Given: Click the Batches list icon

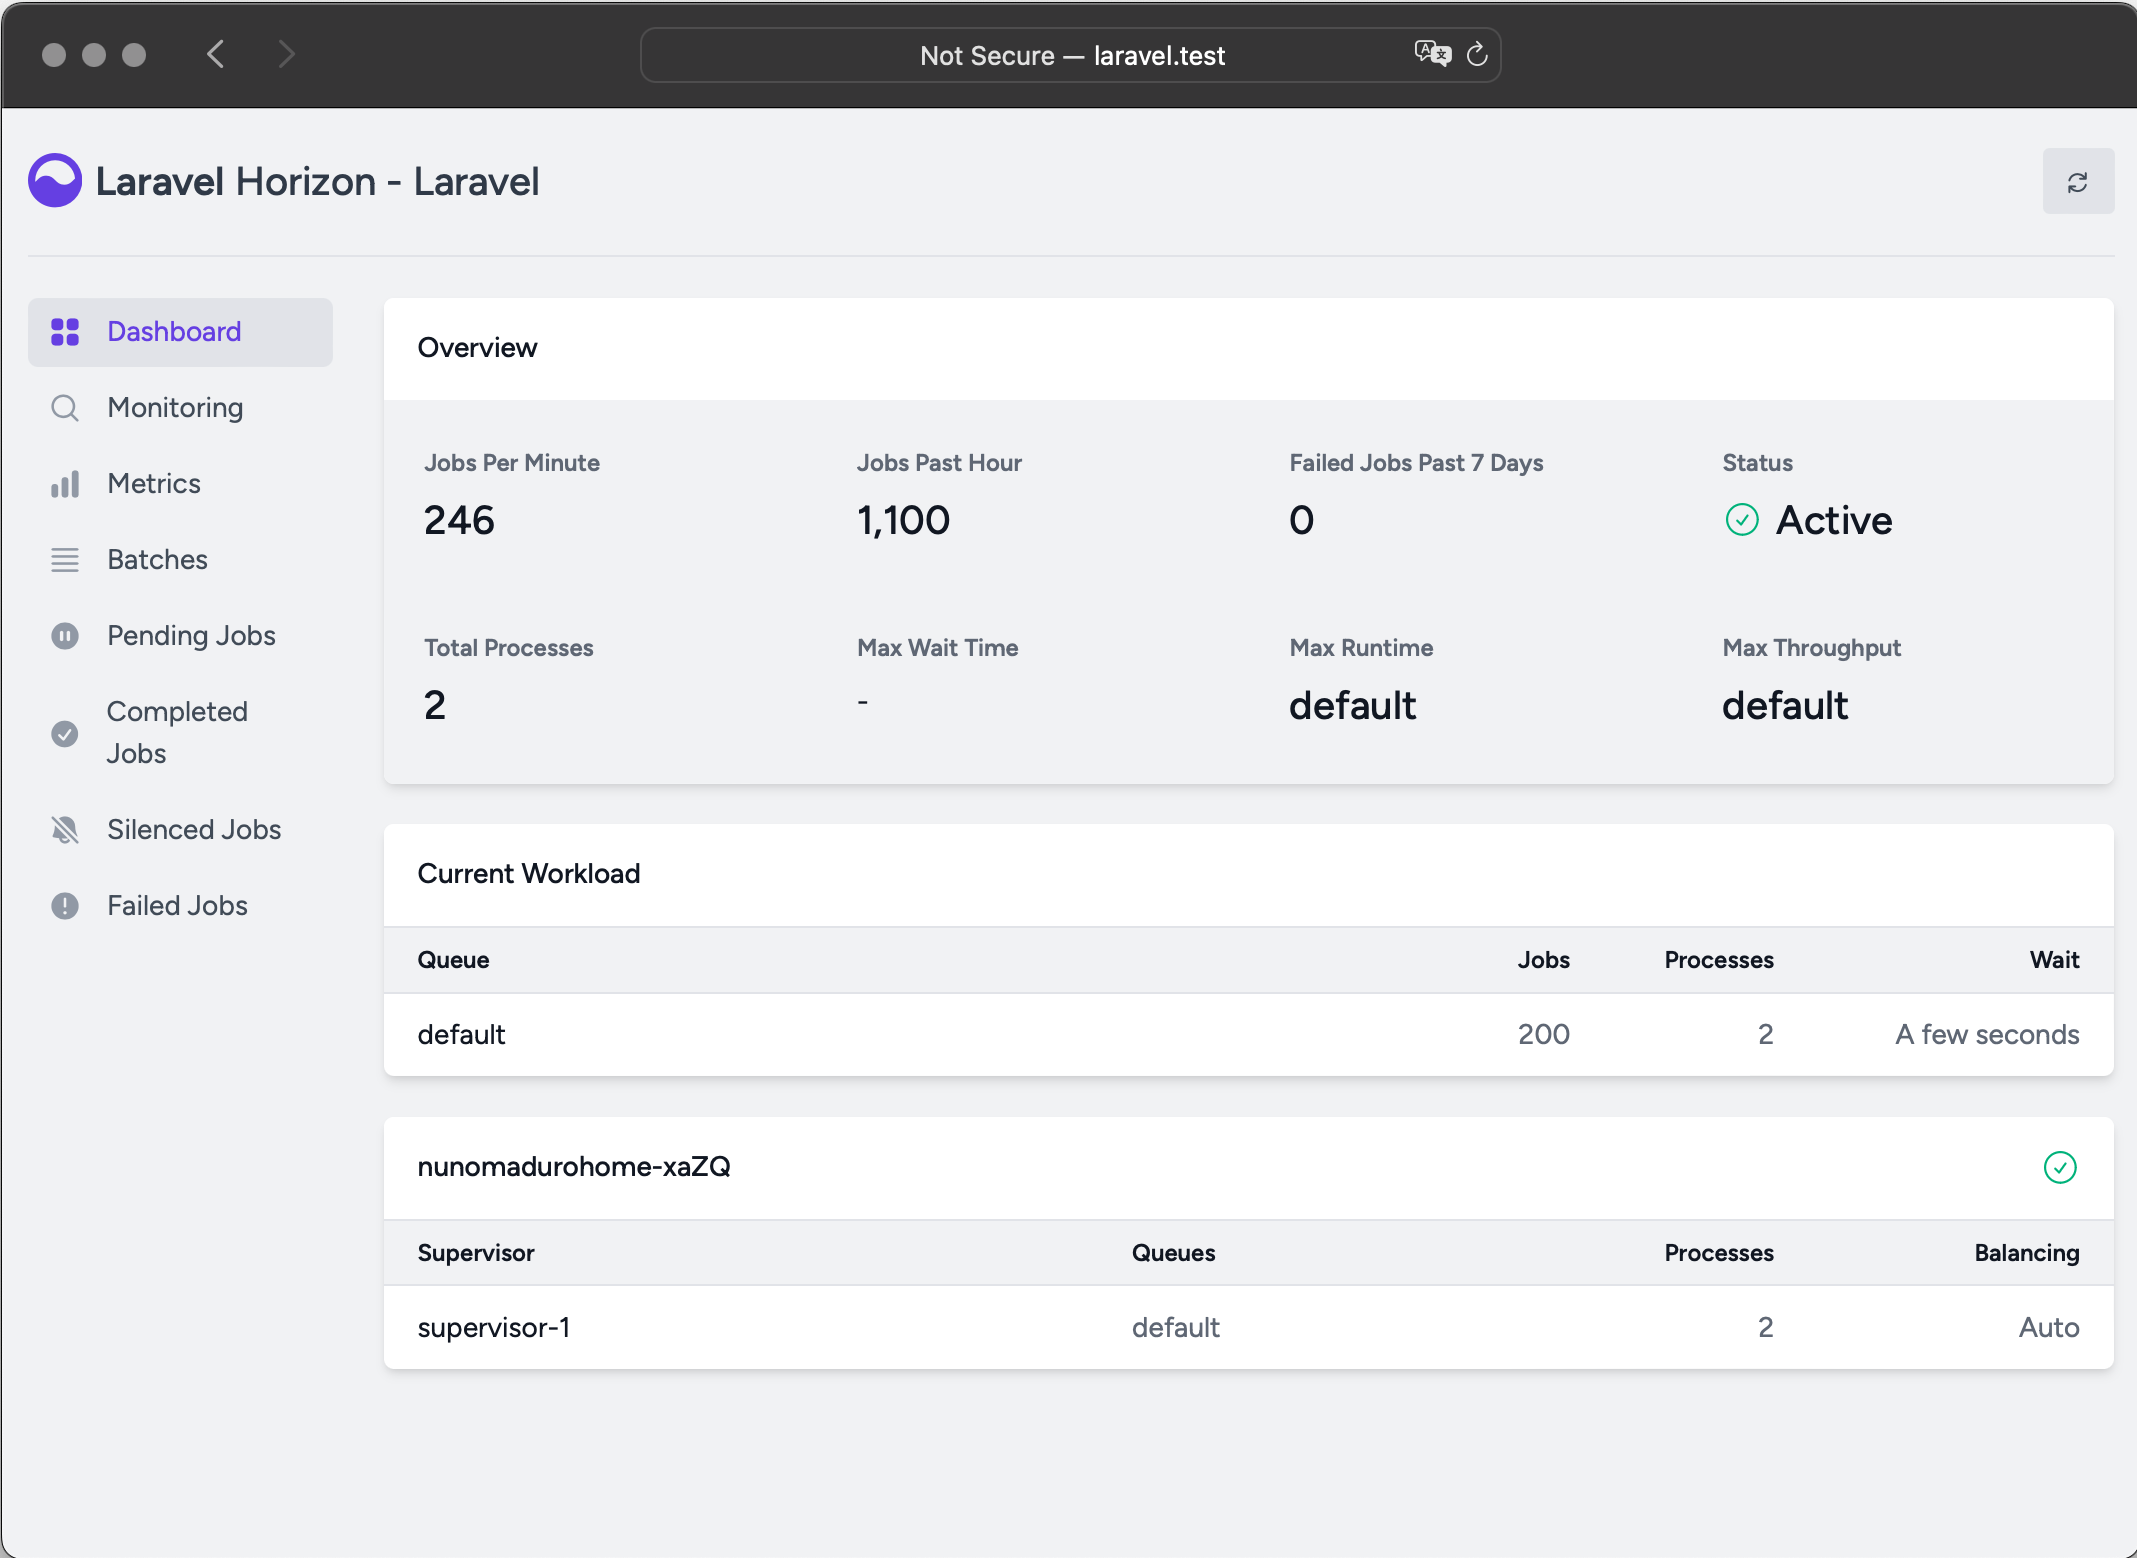Looking at the screenshot, I should (x=65, y=560).
